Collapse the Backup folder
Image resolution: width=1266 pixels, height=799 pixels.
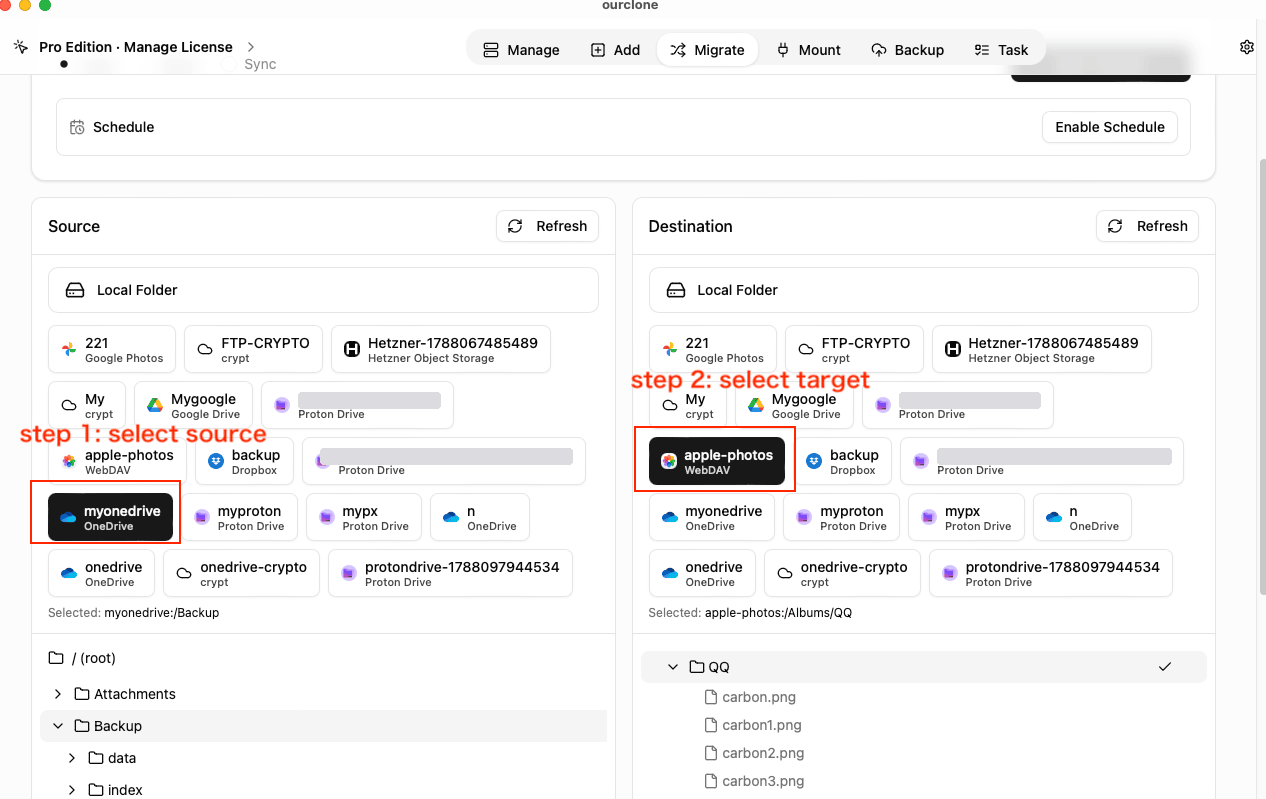58,726
